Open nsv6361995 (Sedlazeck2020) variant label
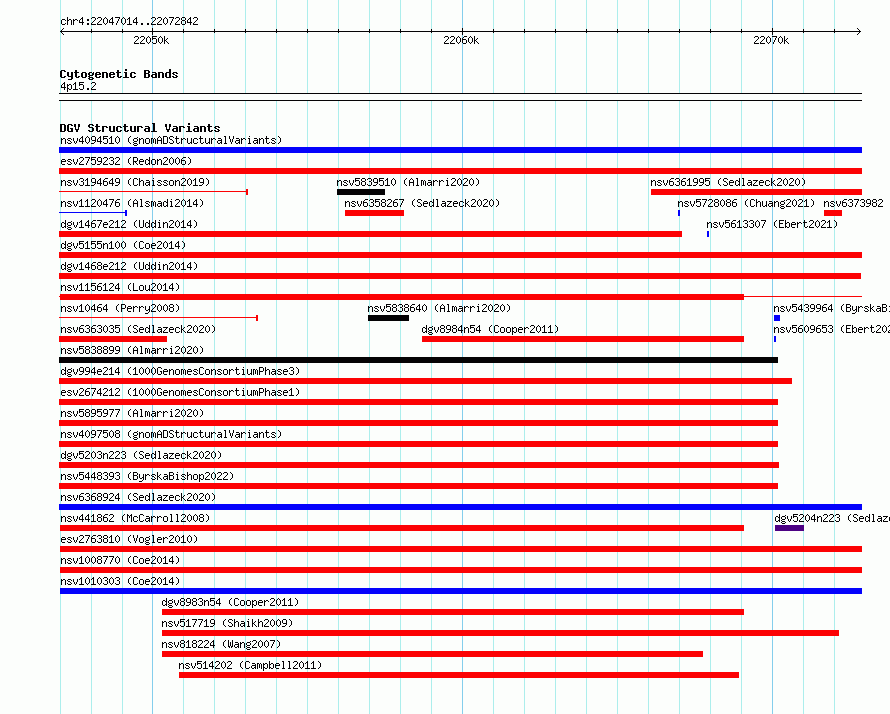 (x=728, y=182)
